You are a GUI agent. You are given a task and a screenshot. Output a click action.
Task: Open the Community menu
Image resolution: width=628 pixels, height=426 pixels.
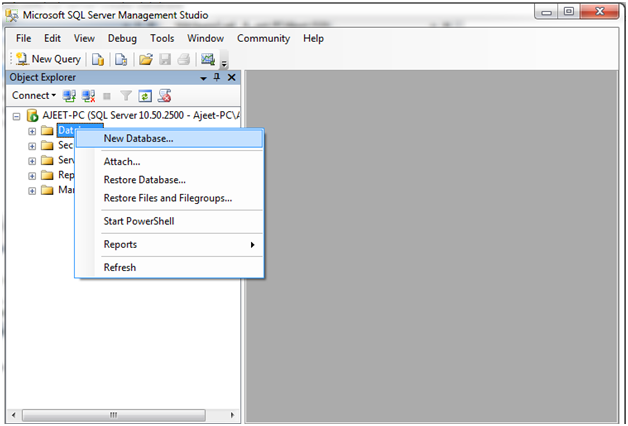pyautogui.click(x=263, y=38)
